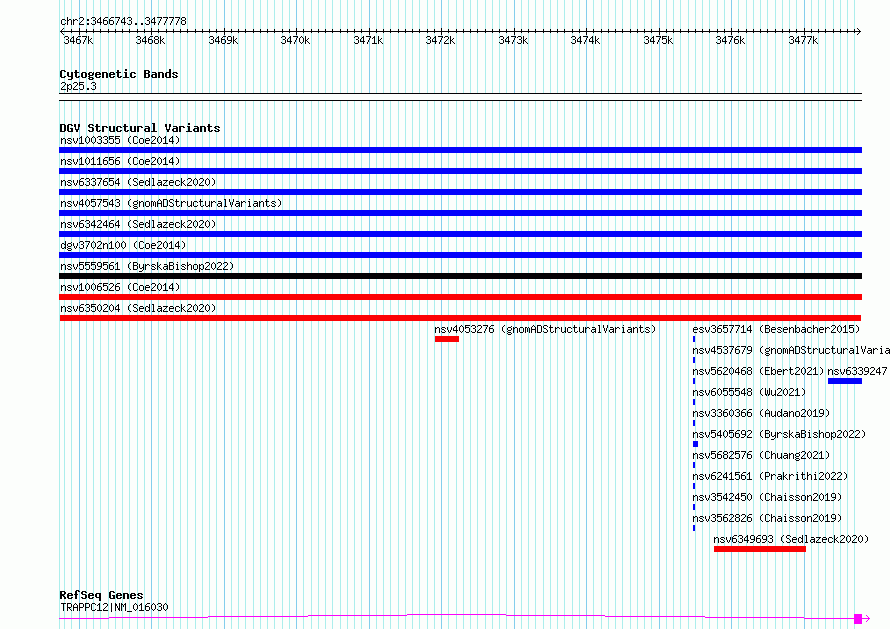Image resolution: width=890 pixels, height=629 pixels.
Task: Click the blue bar under nsv1011656
Action: click(460, 171)
